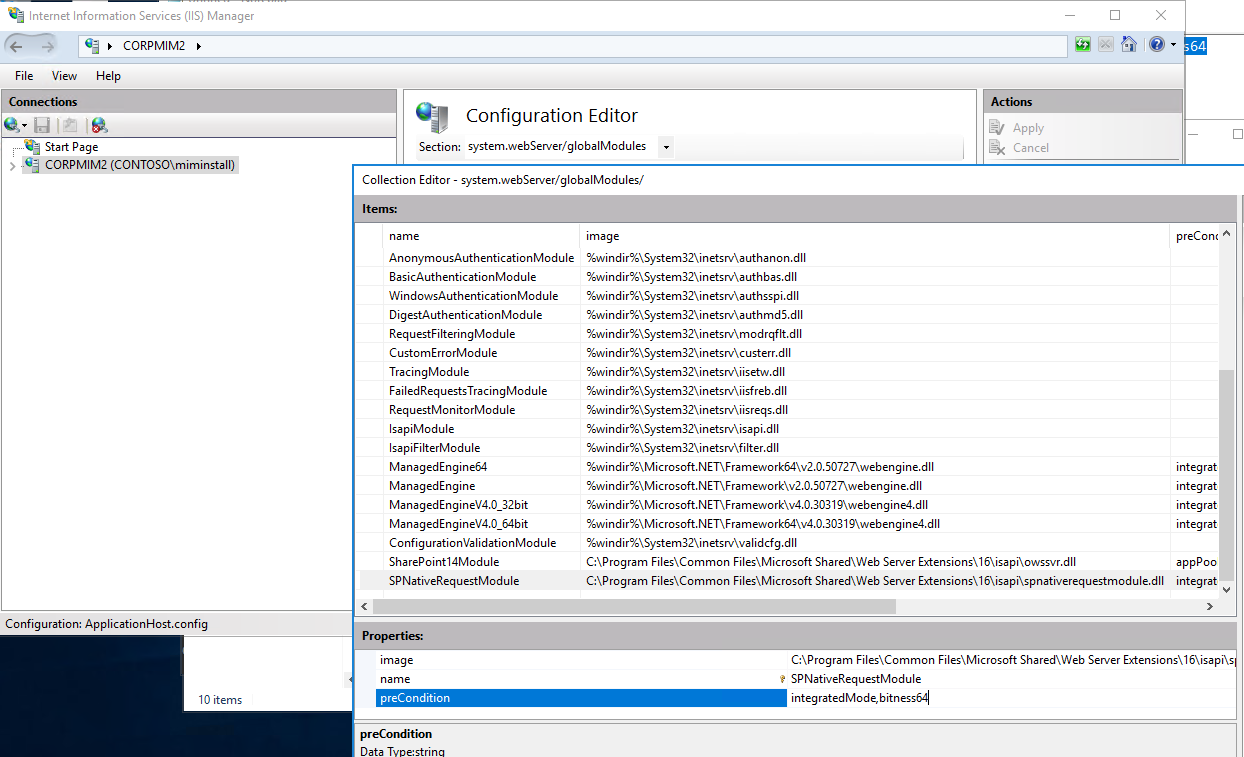The height and width of the screenshot is (757, 1244).
Task: Open dropdown arrow beside the Help icon
Action: click(x=1174, y=45)
